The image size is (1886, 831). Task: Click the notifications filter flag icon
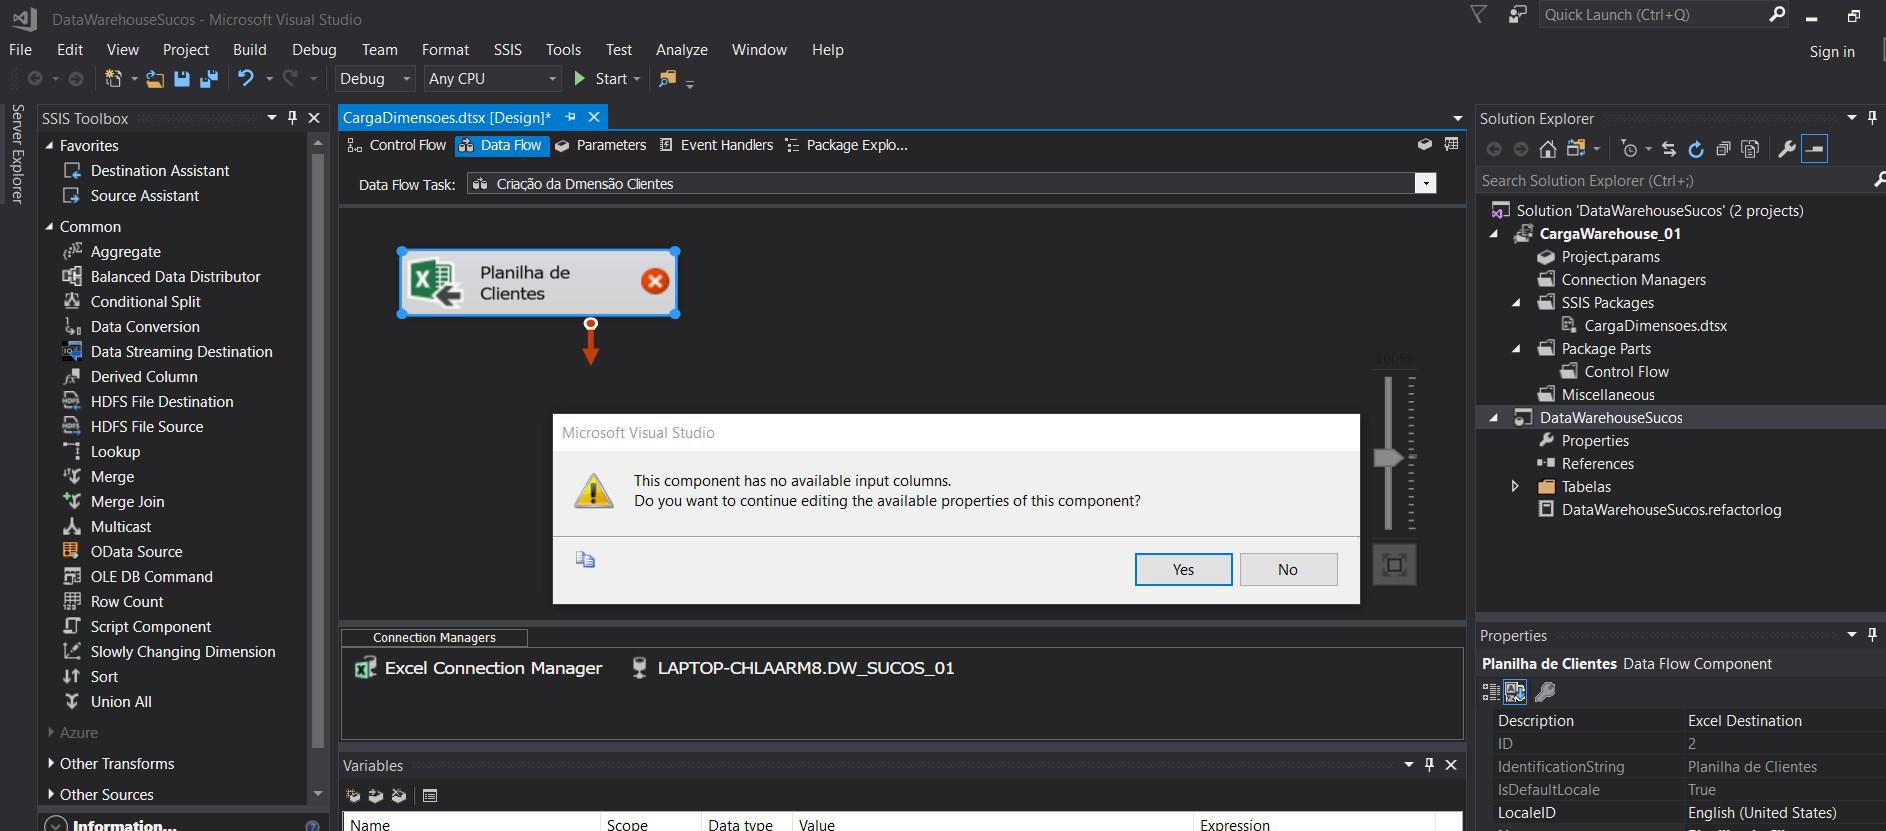pos(1478,14)
